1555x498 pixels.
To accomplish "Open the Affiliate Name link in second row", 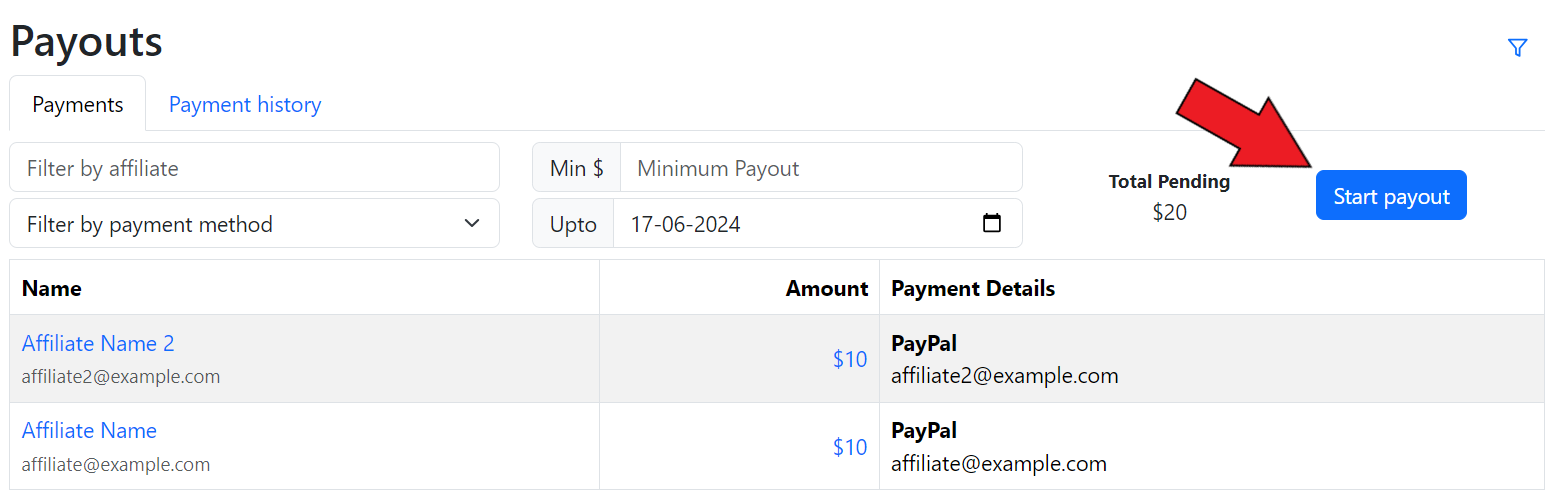I will (x=89, y=431).
